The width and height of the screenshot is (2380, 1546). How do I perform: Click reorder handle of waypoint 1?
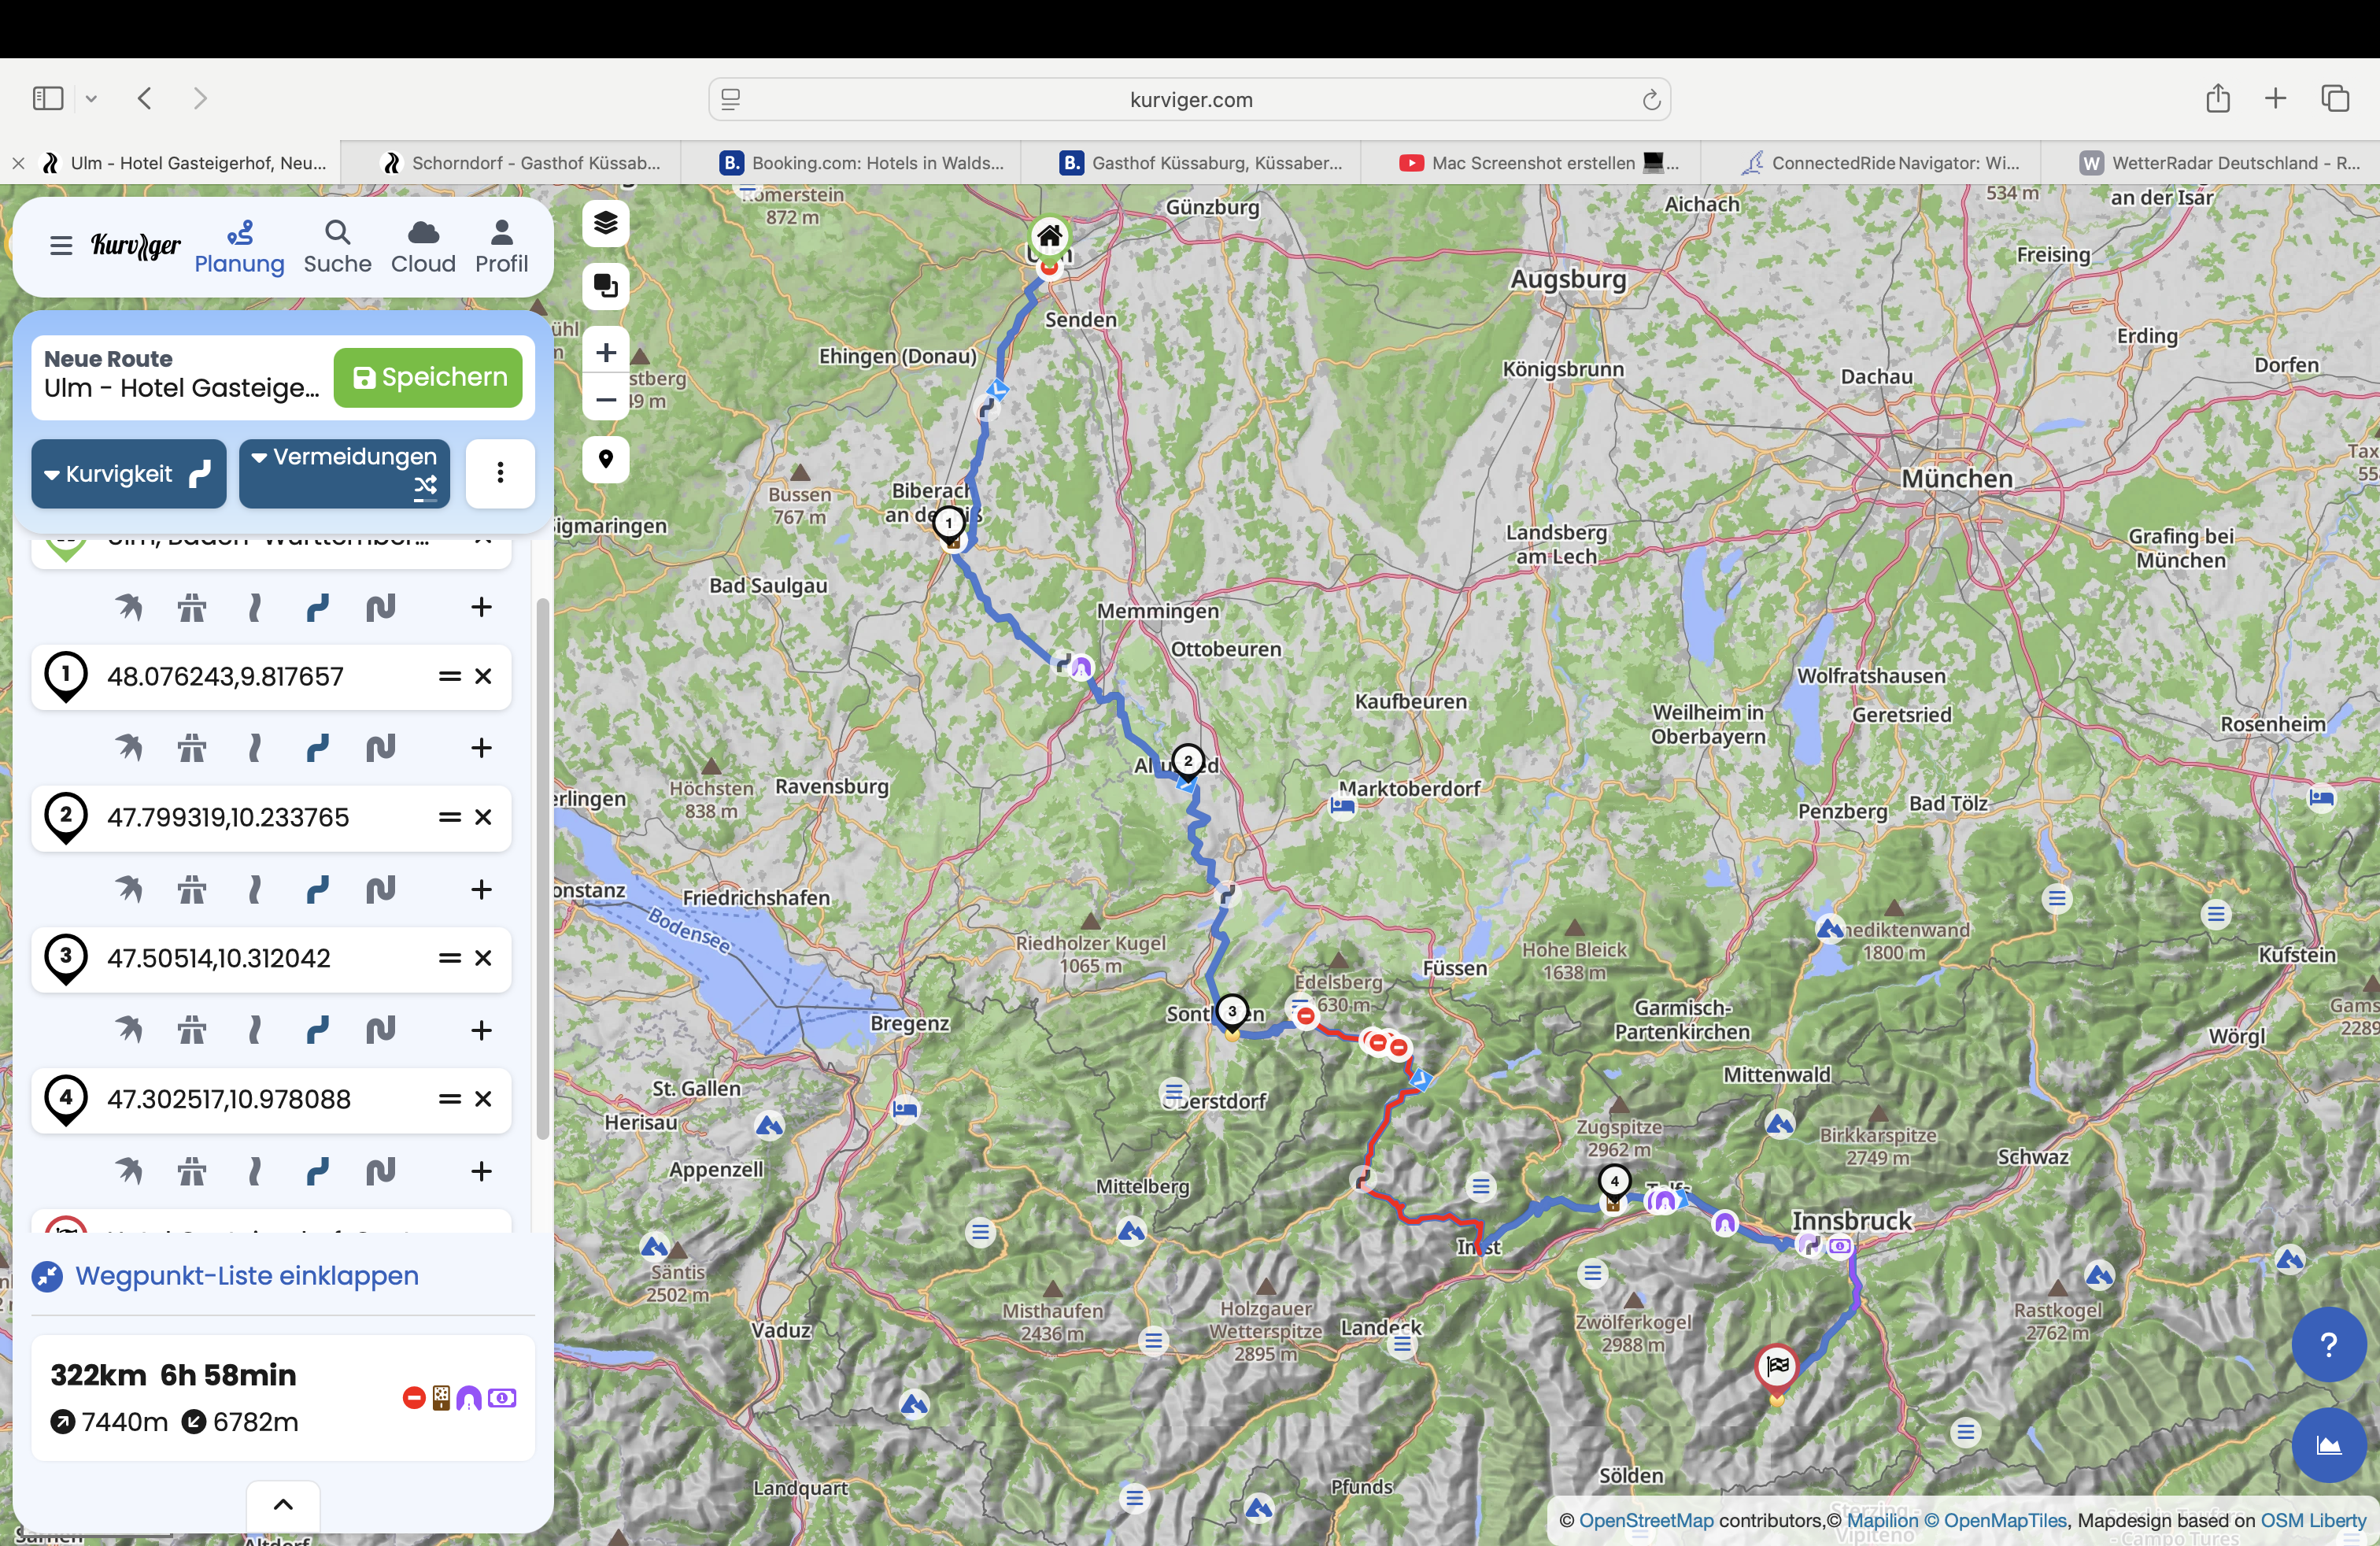click(x=450, y=676)
